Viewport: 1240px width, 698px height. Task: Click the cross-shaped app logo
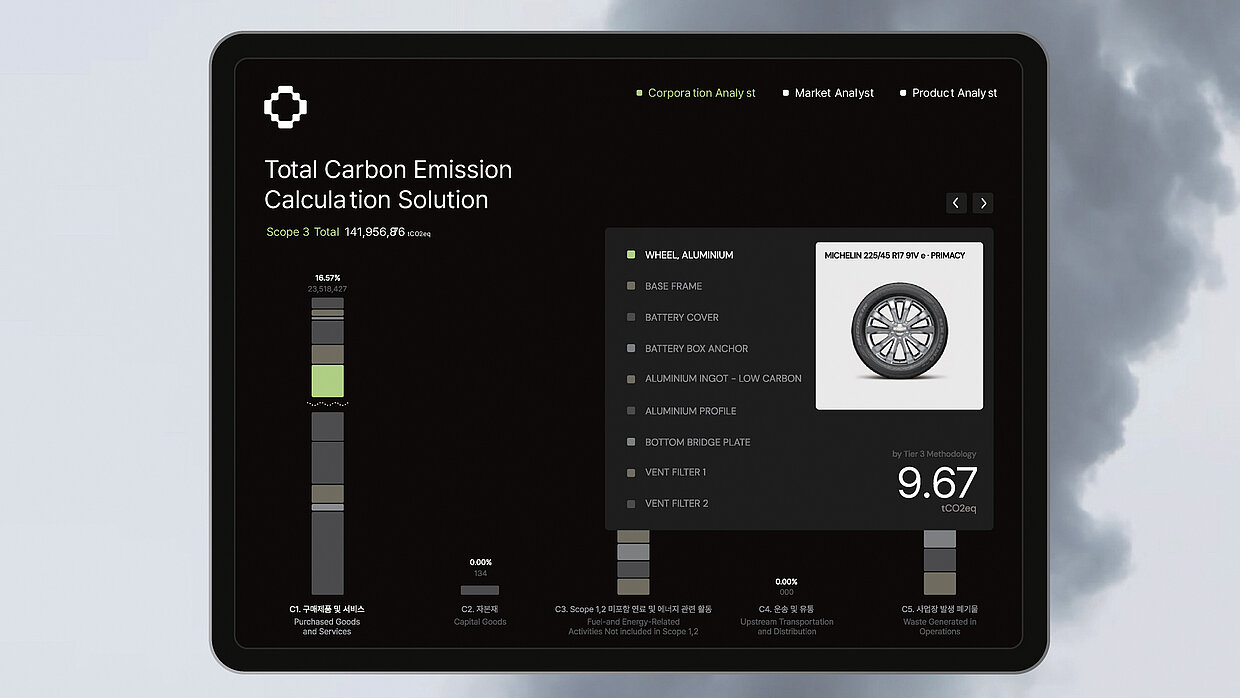(285, 107)
